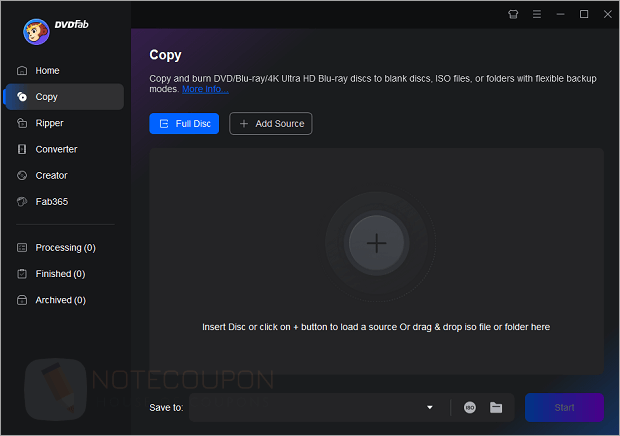Open Fab365 from the sidebar
620x436 pixels.
[x=51, y=201]
